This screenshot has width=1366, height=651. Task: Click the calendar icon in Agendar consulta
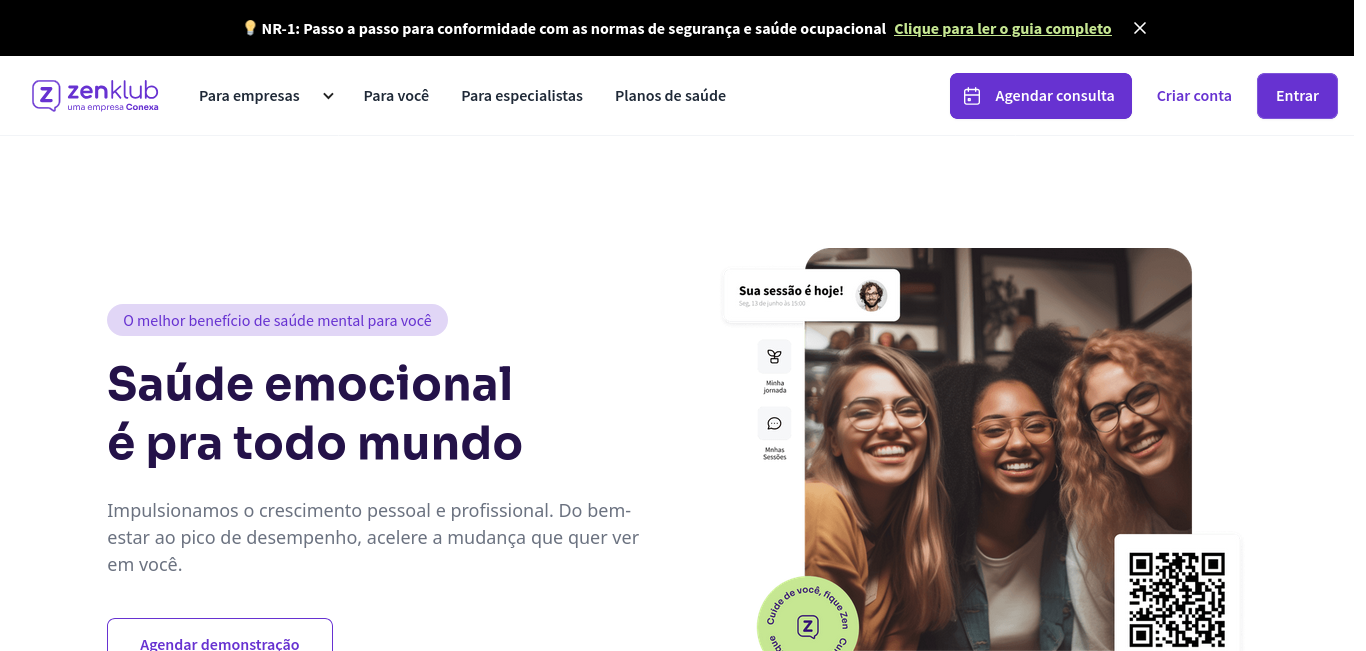pyautogui.click(x=972, y=96)
